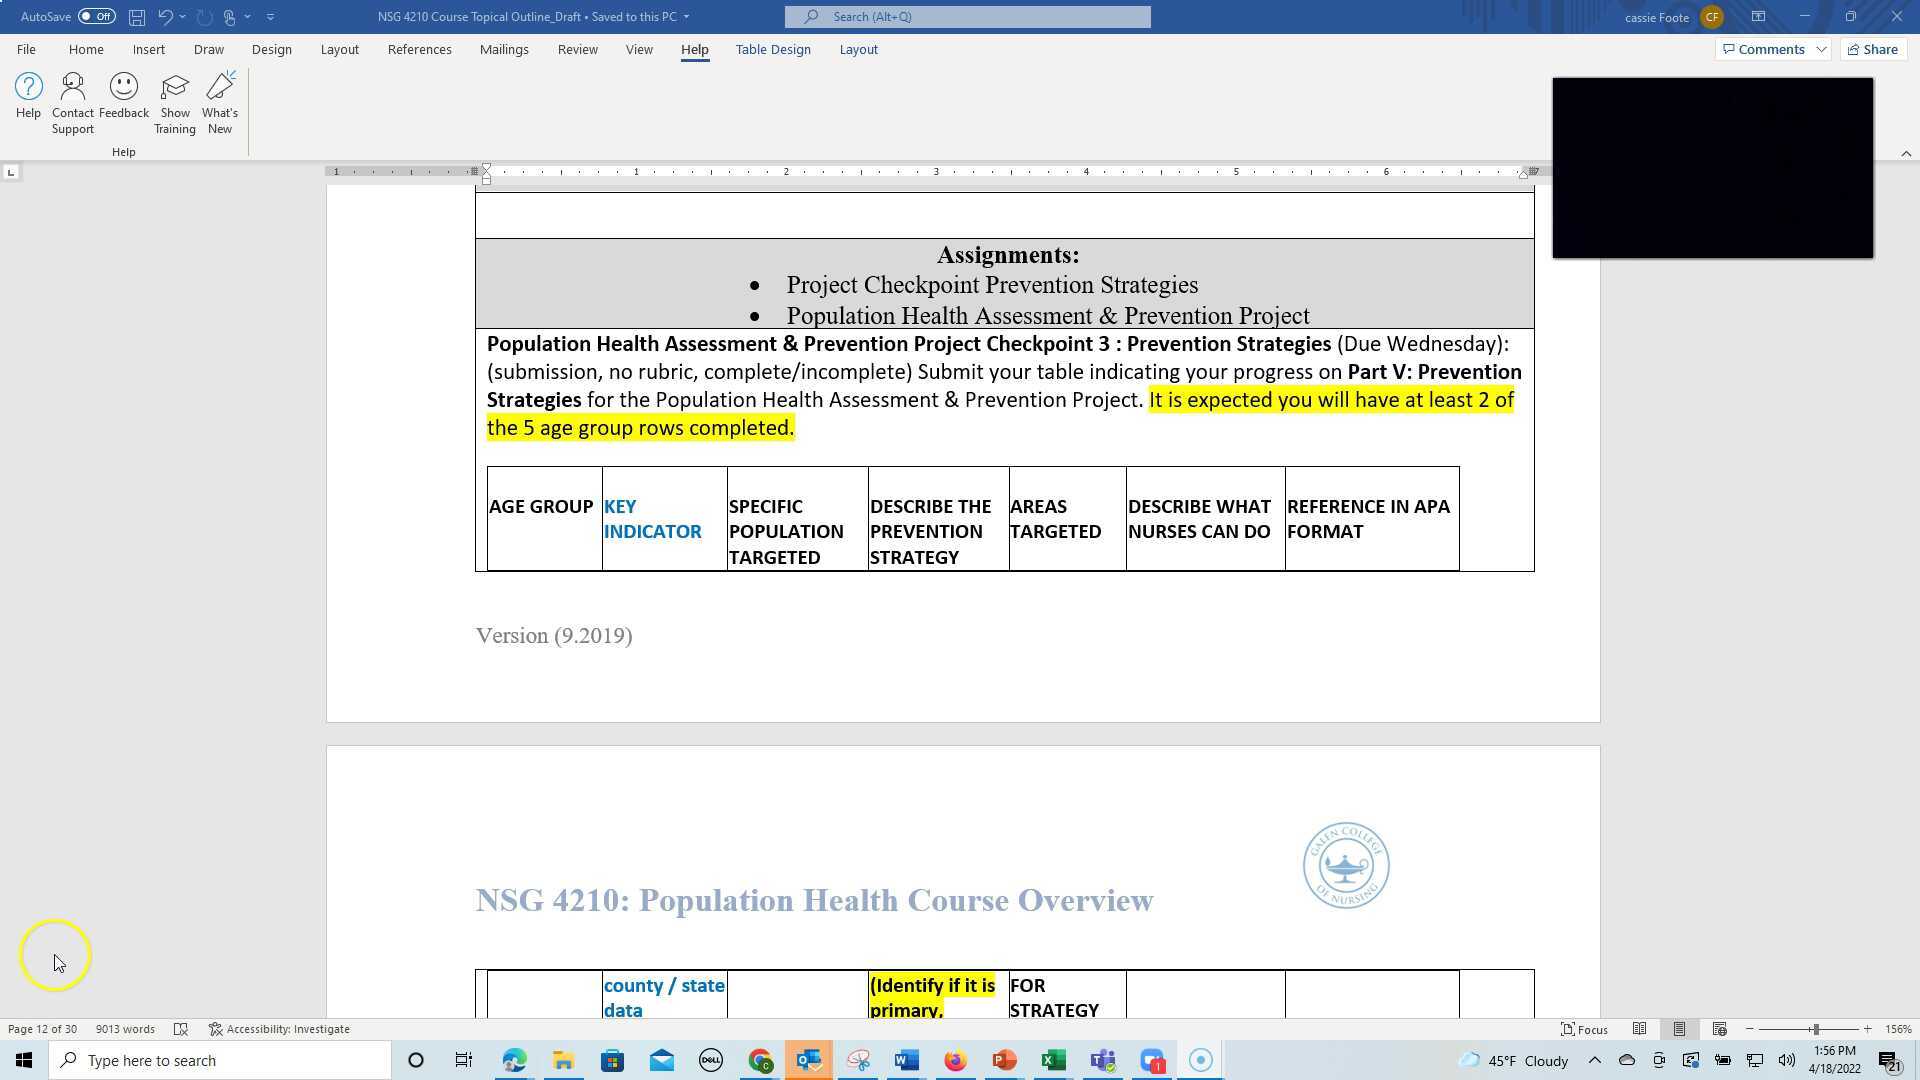The image size is (1920, 1080).
Task: Open Outlook from the taskbar
Action: 809,1060
